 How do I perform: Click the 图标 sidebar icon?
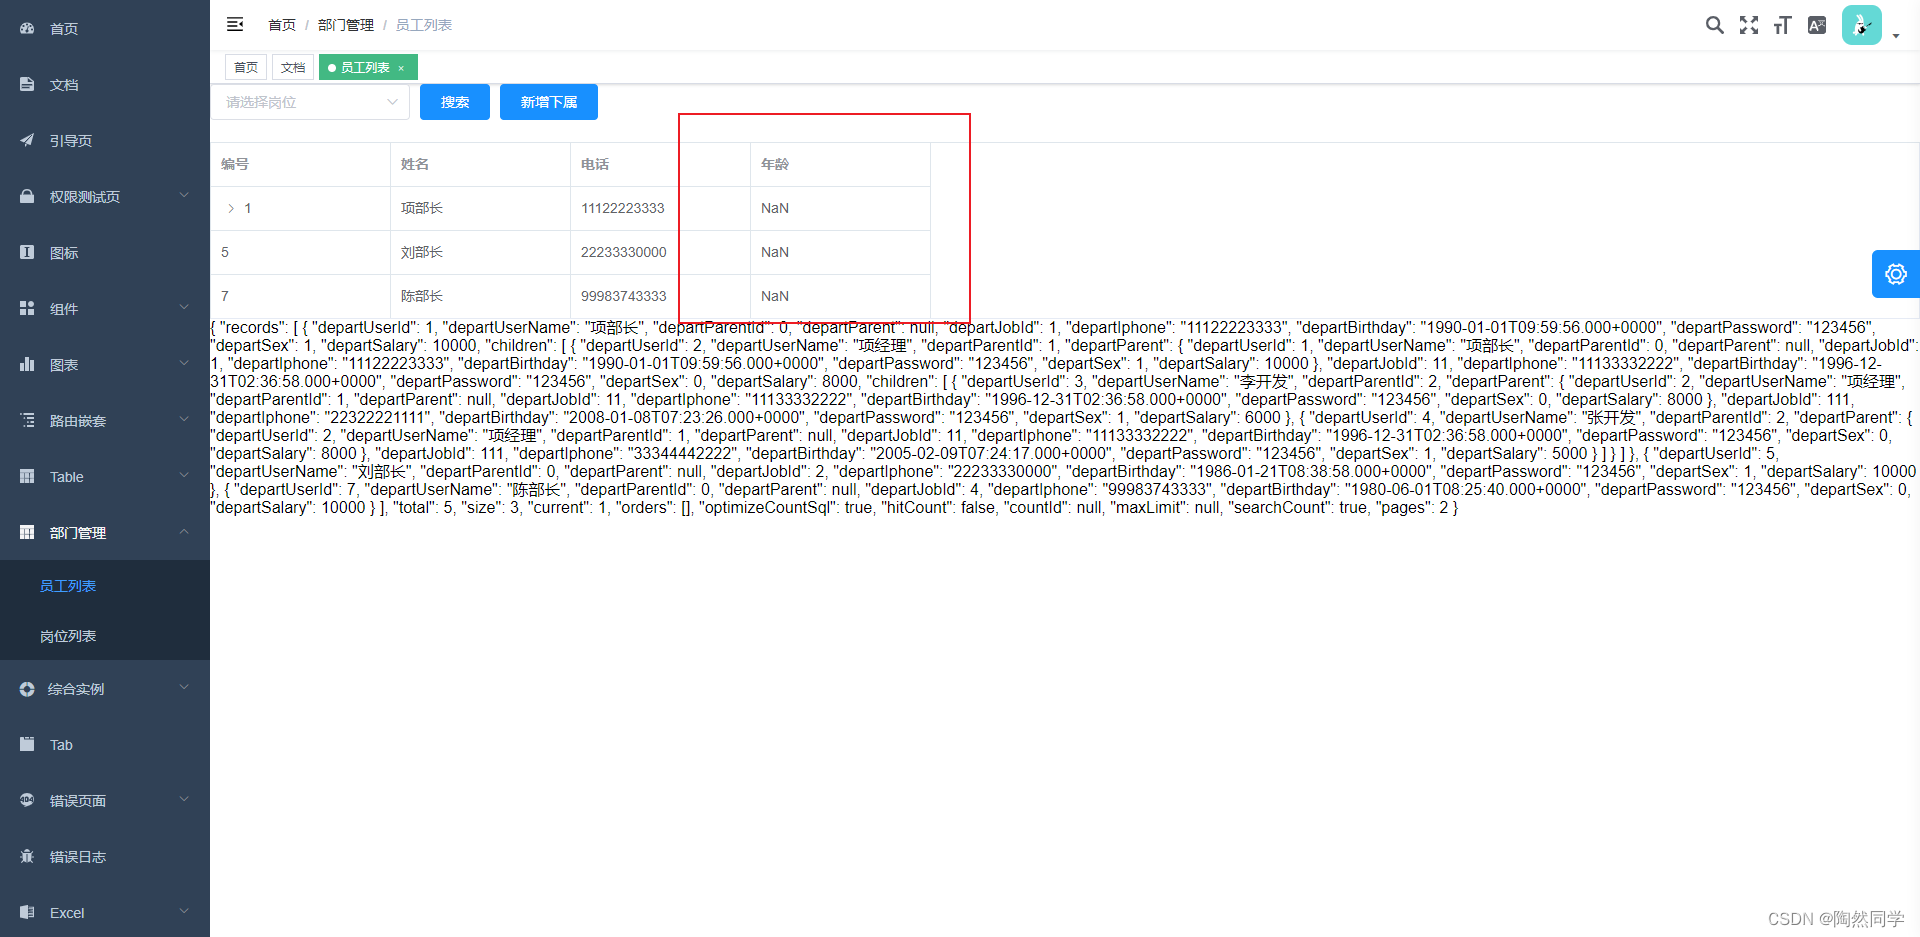[x=27, y=252]
